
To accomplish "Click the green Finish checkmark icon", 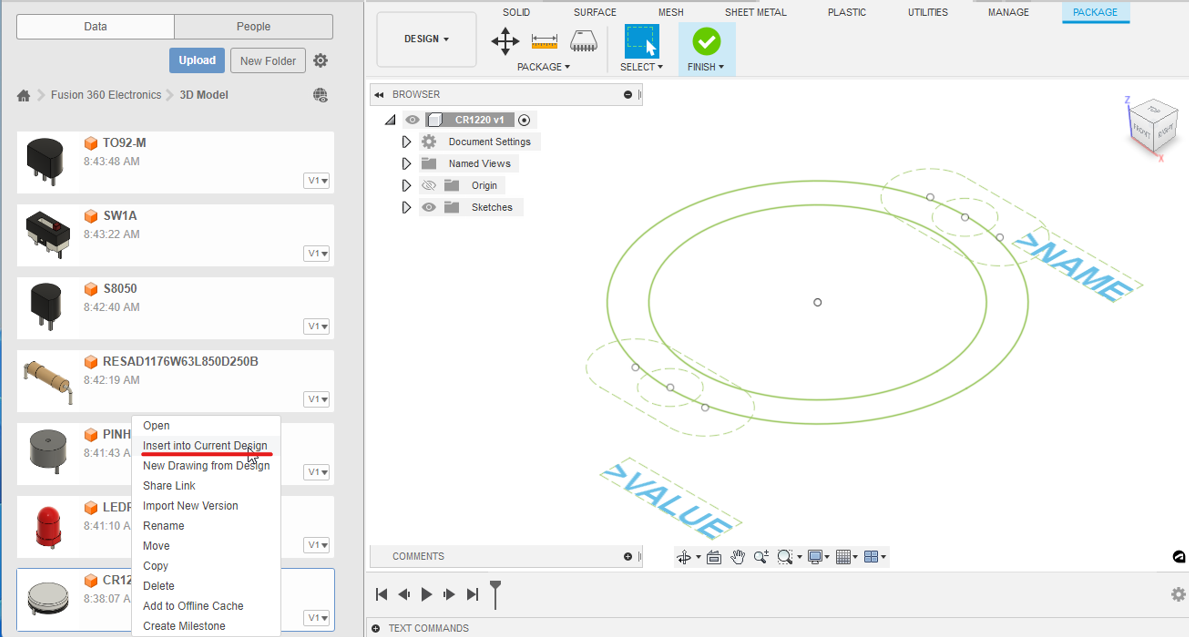I will pos(706,42).
